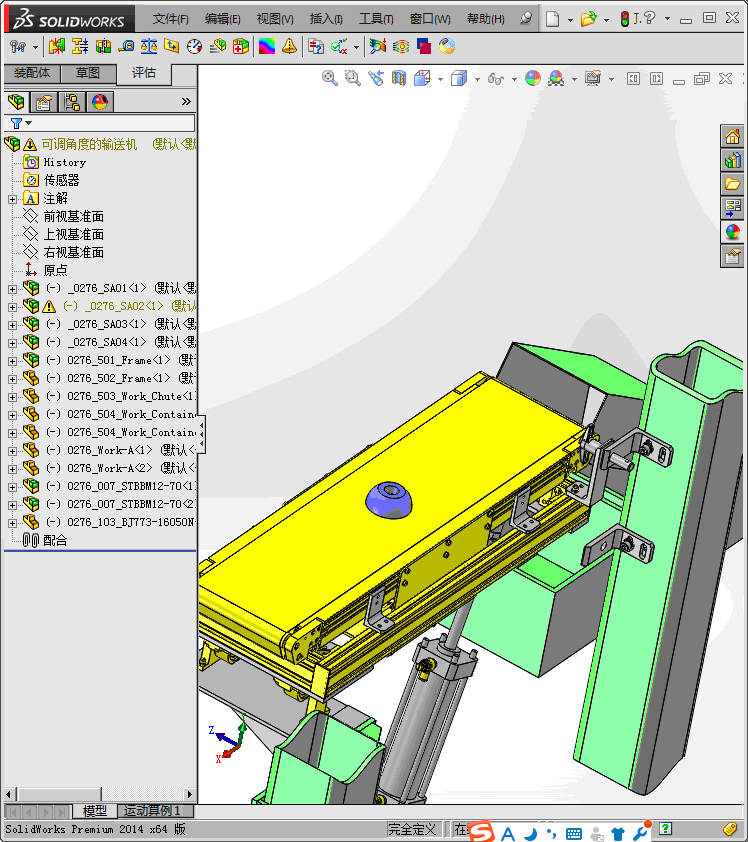This screenshot has height=842, width=748.
Task: Click the Previous View icon
Action: tap(376, 78)
